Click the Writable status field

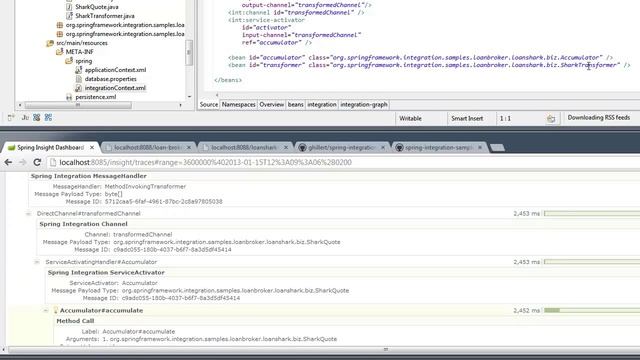pyautogui.click(x=410, y=118)
